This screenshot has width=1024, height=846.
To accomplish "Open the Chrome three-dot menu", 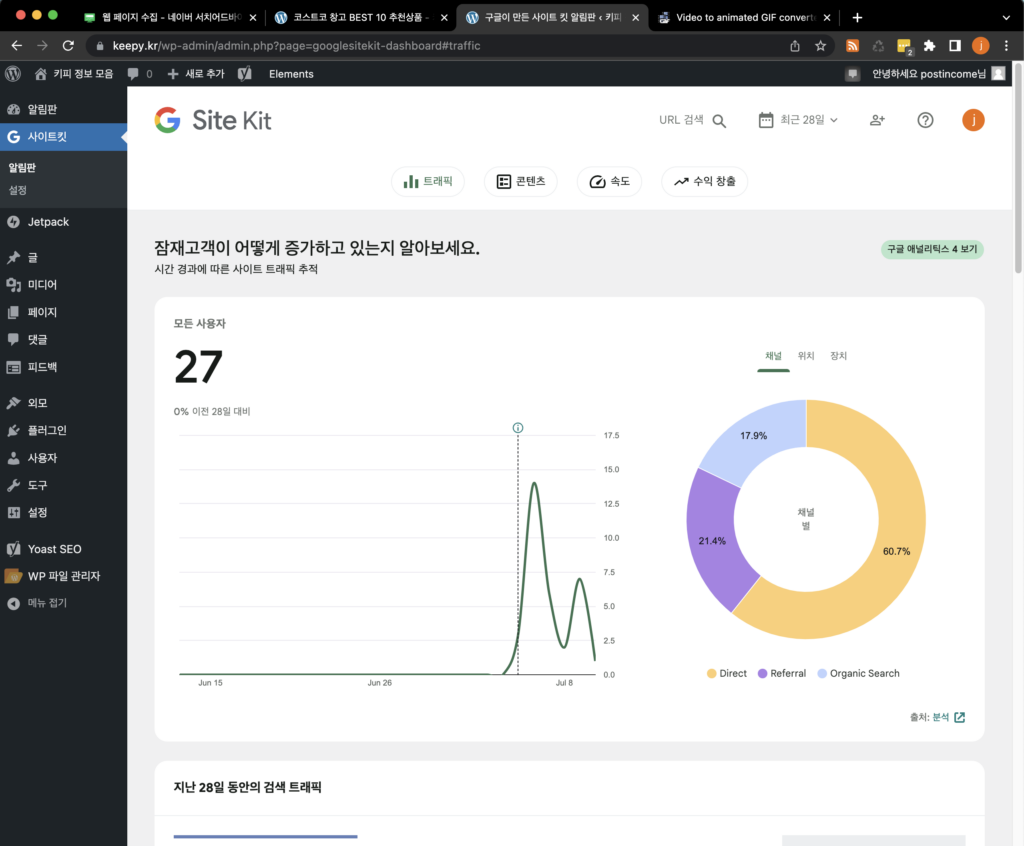I will [x=1006, y=46].
